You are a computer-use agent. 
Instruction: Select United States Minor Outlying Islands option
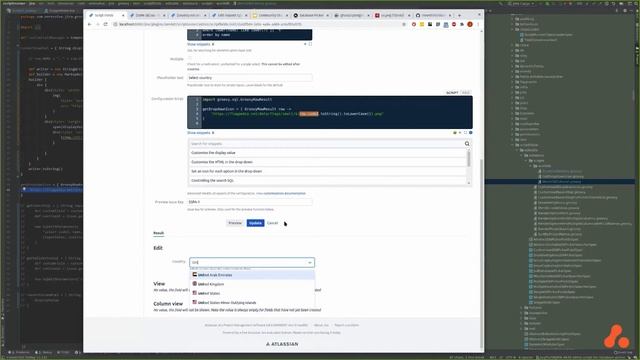(x=252, y=302)
